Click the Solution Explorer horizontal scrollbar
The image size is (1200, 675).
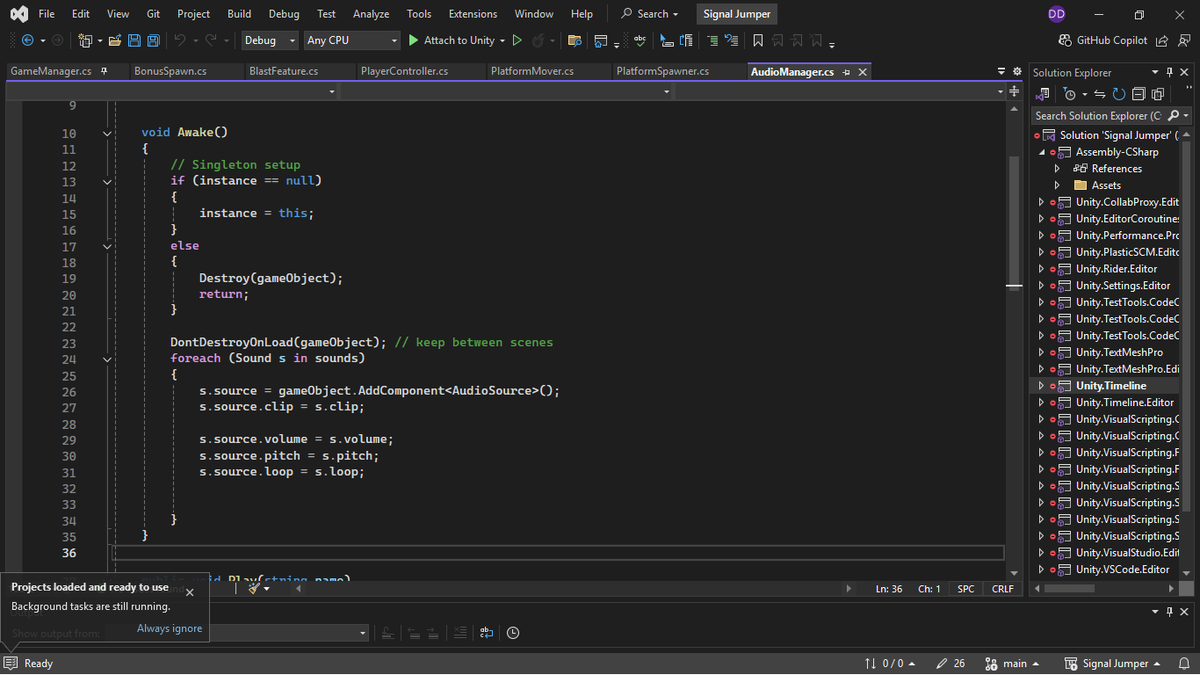click(1069, 588)
